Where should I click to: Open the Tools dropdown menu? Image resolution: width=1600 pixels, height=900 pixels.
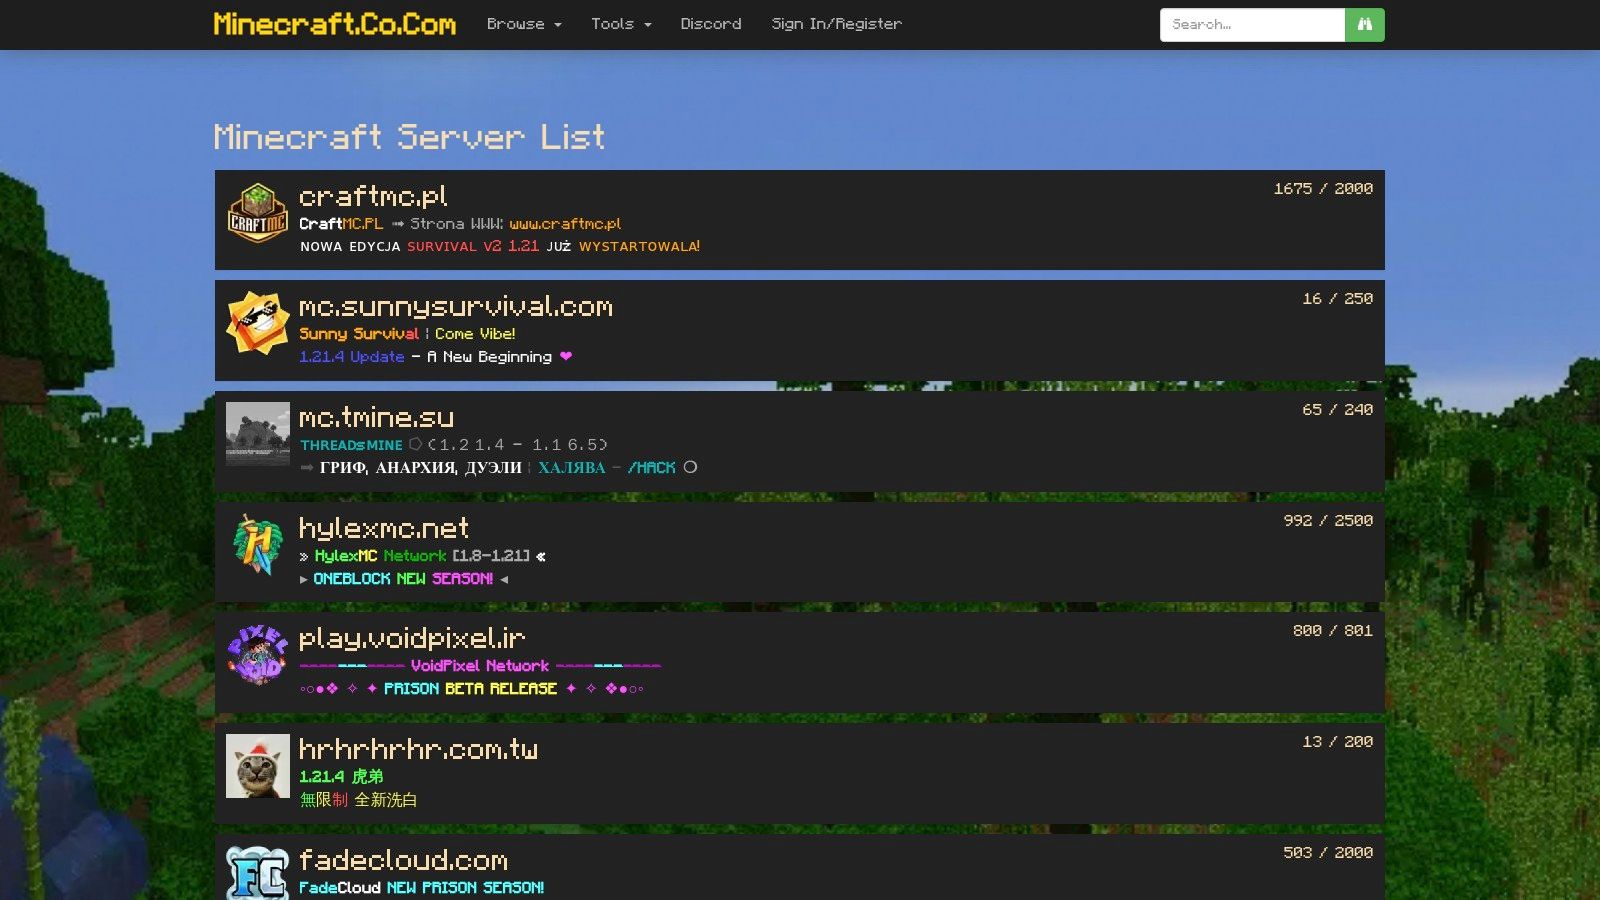tap(620, 24)
